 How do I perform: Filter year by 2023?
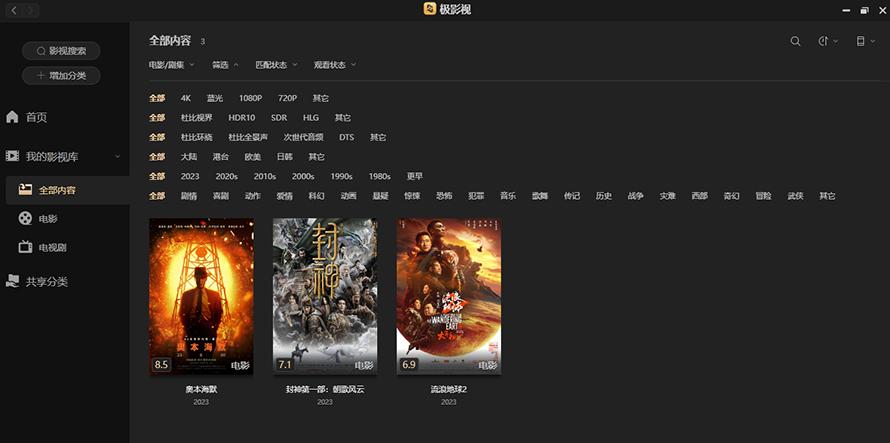[x=190, y=176]
